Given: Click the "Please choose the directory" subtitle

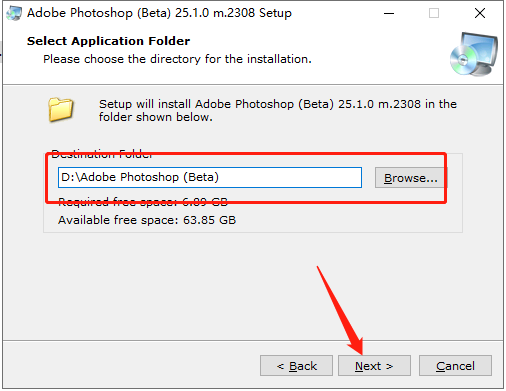Looking at the screenshot, I should (x=177, y=59).
